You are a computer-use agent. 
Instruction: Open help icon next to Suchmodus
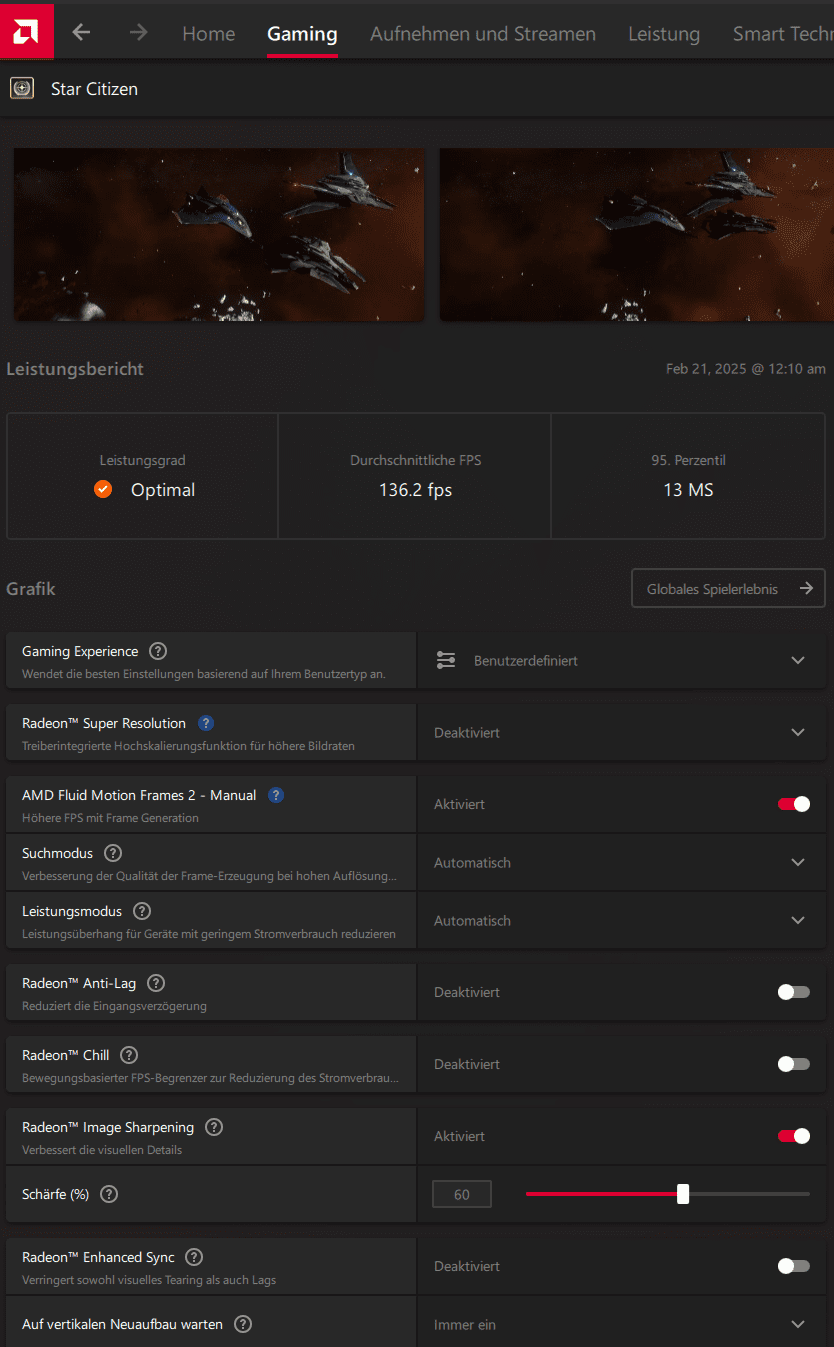[113, 854]
